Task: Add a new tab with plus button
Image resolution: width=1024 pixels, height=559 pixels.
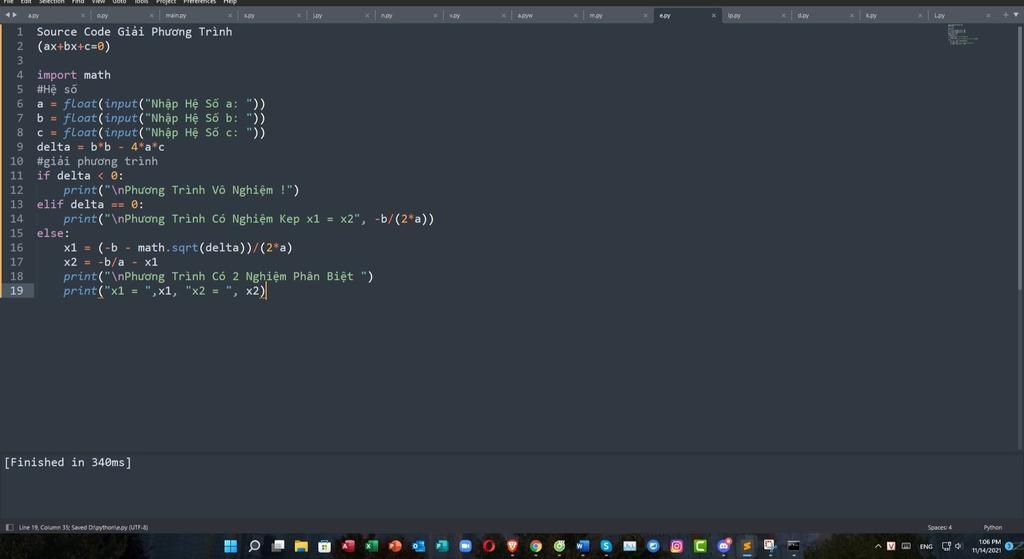Action: [1006, 14]
